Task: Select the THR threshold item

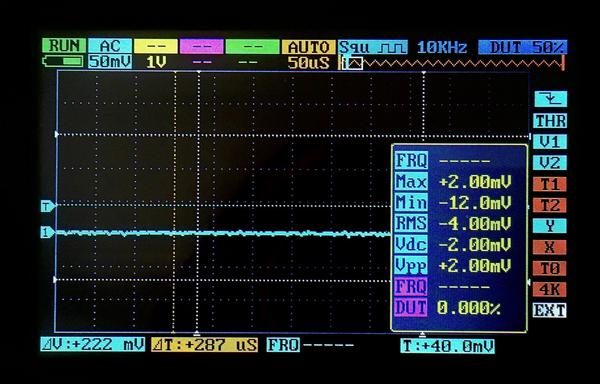Action: tap(550, 121)
